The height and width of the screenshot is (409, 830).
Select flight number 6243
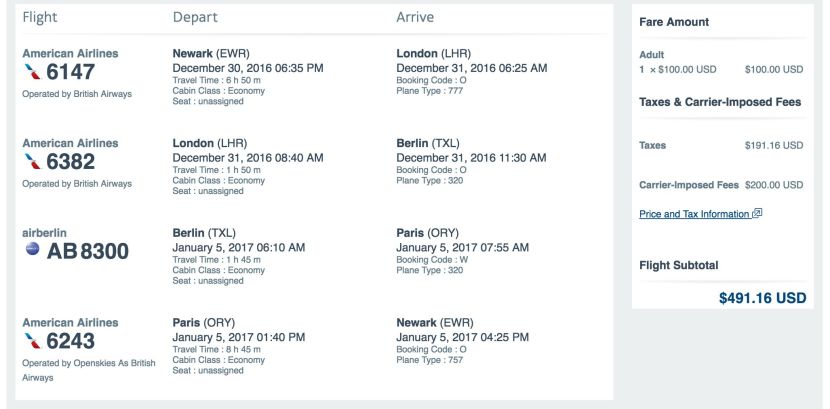[70, 341]
